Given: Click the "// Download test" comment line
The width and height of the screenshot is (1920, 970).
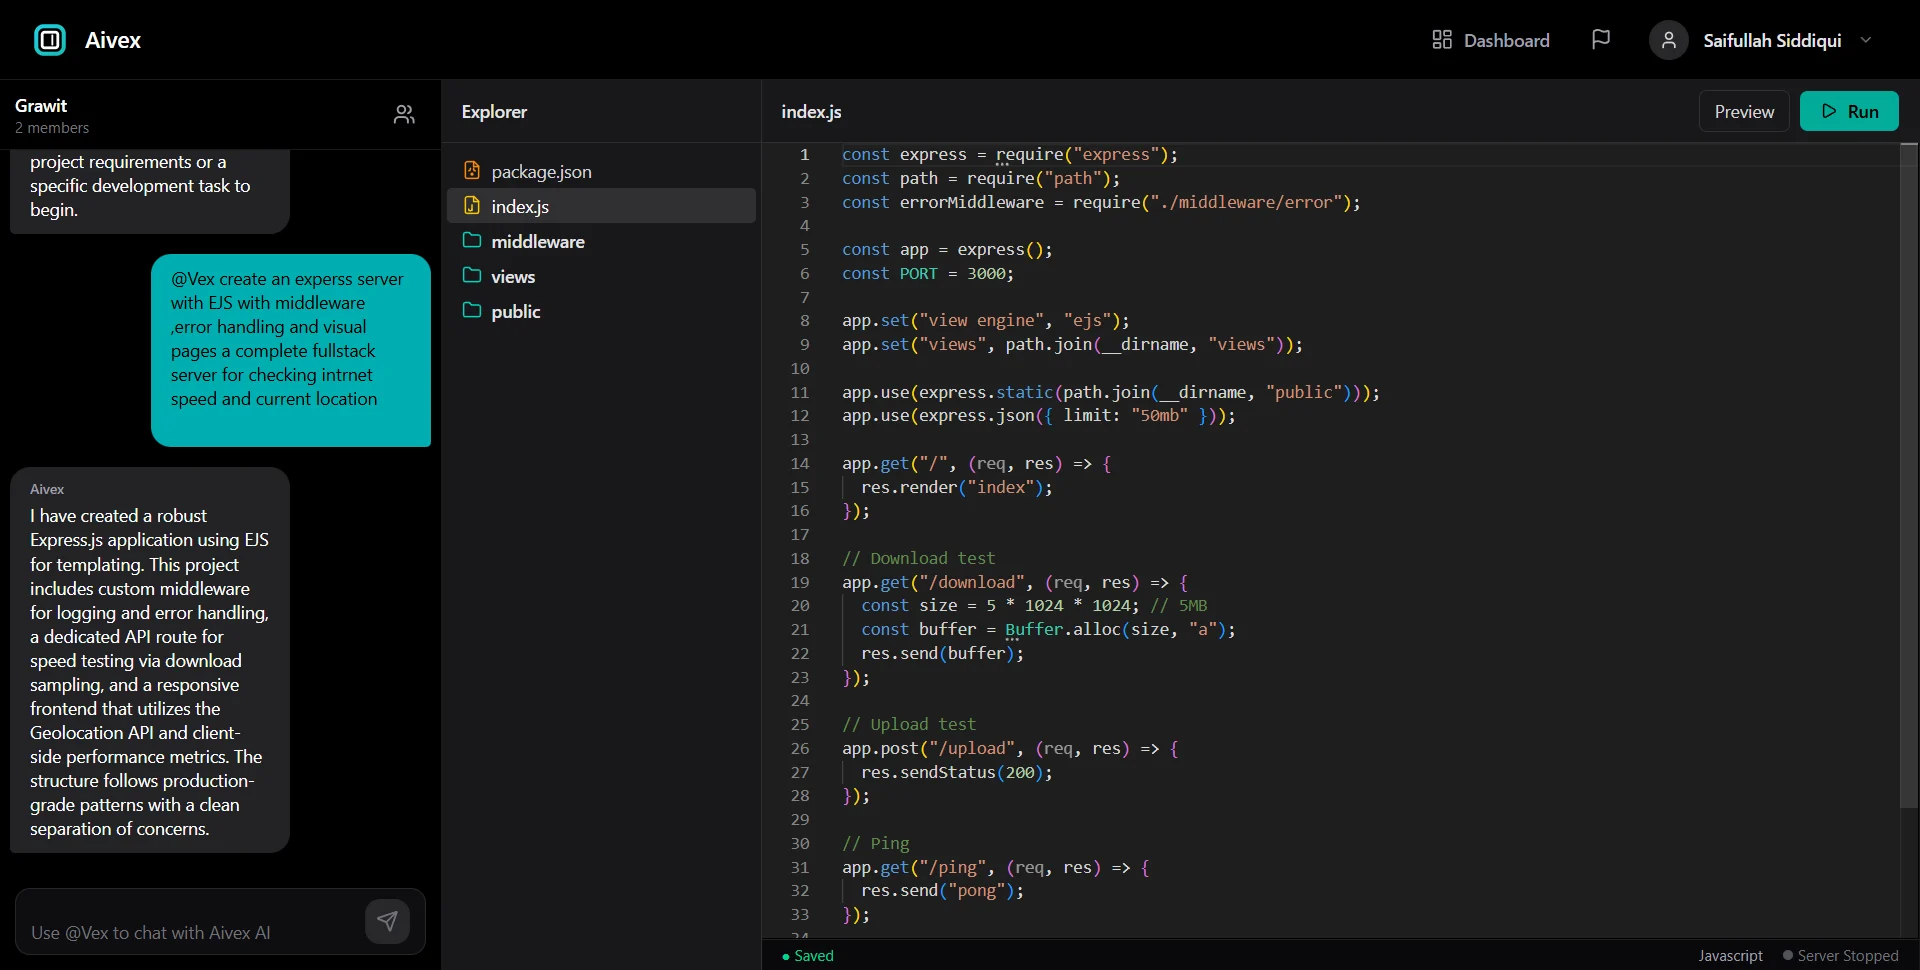Looking at the screenshot, I should pos(918,558).
